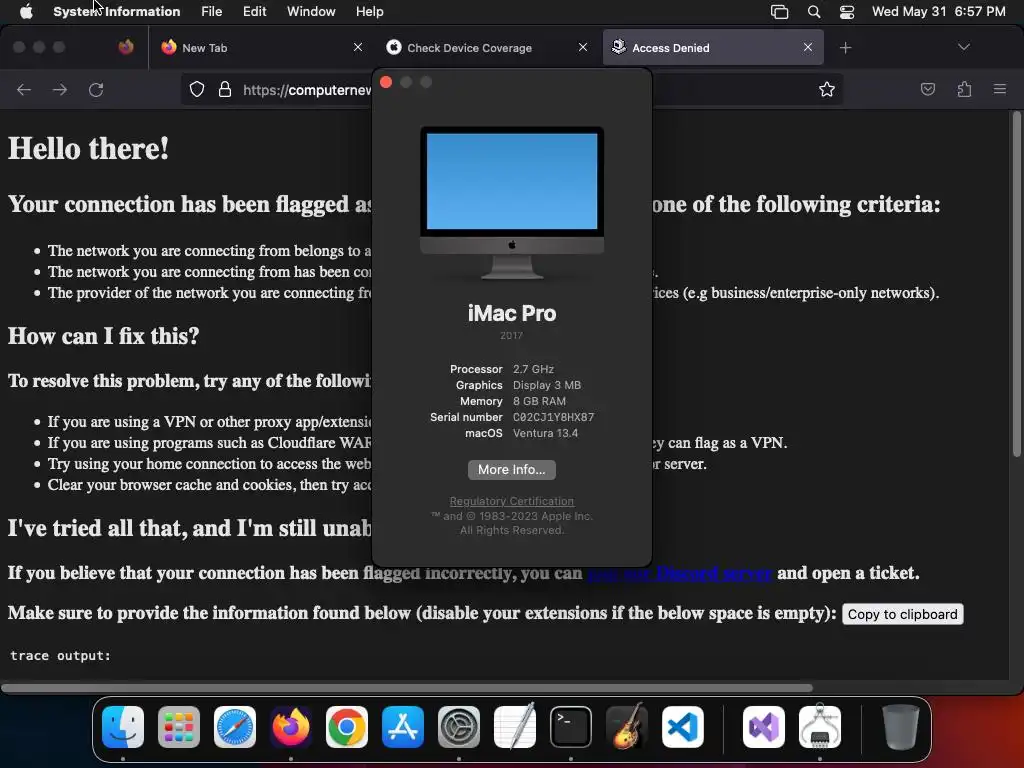Click the Processor 2.7 GHz value

point(533,369)
